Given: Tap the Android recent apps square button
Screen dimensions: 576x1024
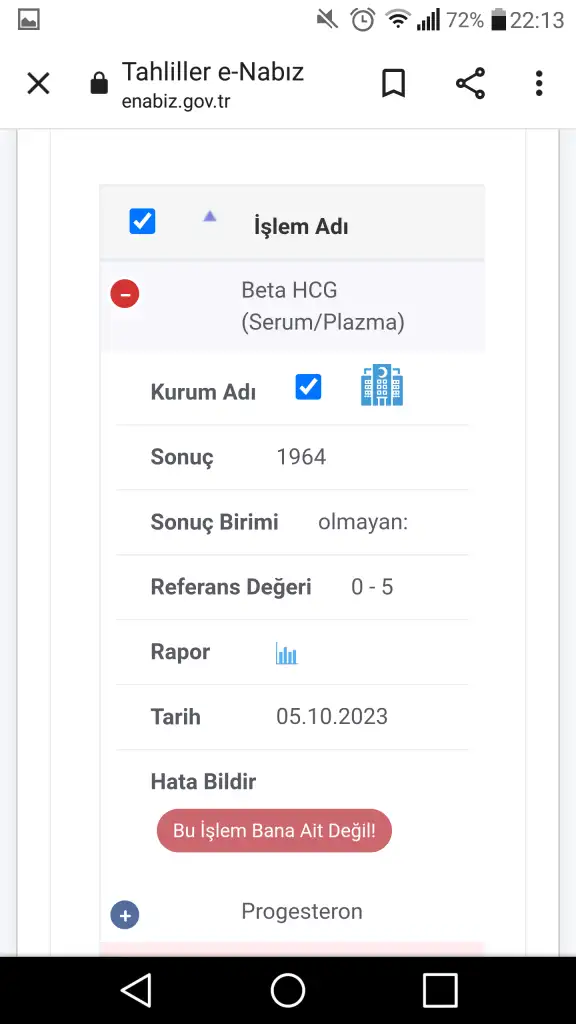Looking at the screenshot, I should tap(440, 990).
